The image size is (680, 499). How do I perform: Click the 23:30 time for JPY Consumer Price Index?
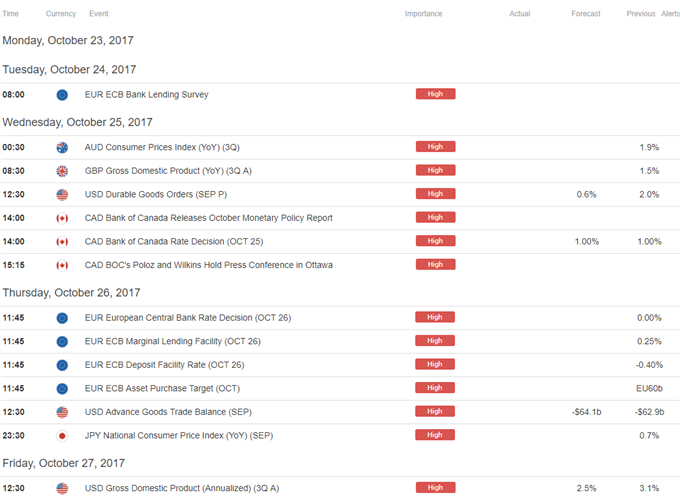click(13, 435)
